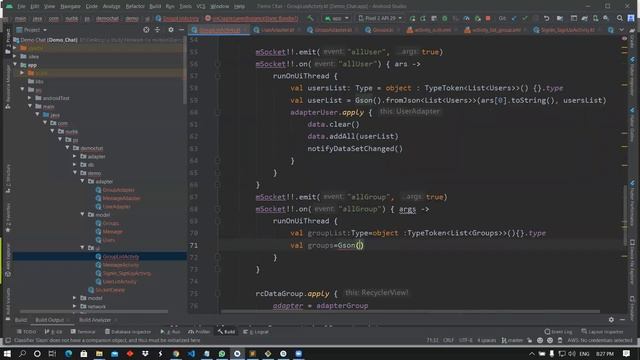The image size is (640, 360).
Task: Collapse the ui package node
Action: point(83,248)
